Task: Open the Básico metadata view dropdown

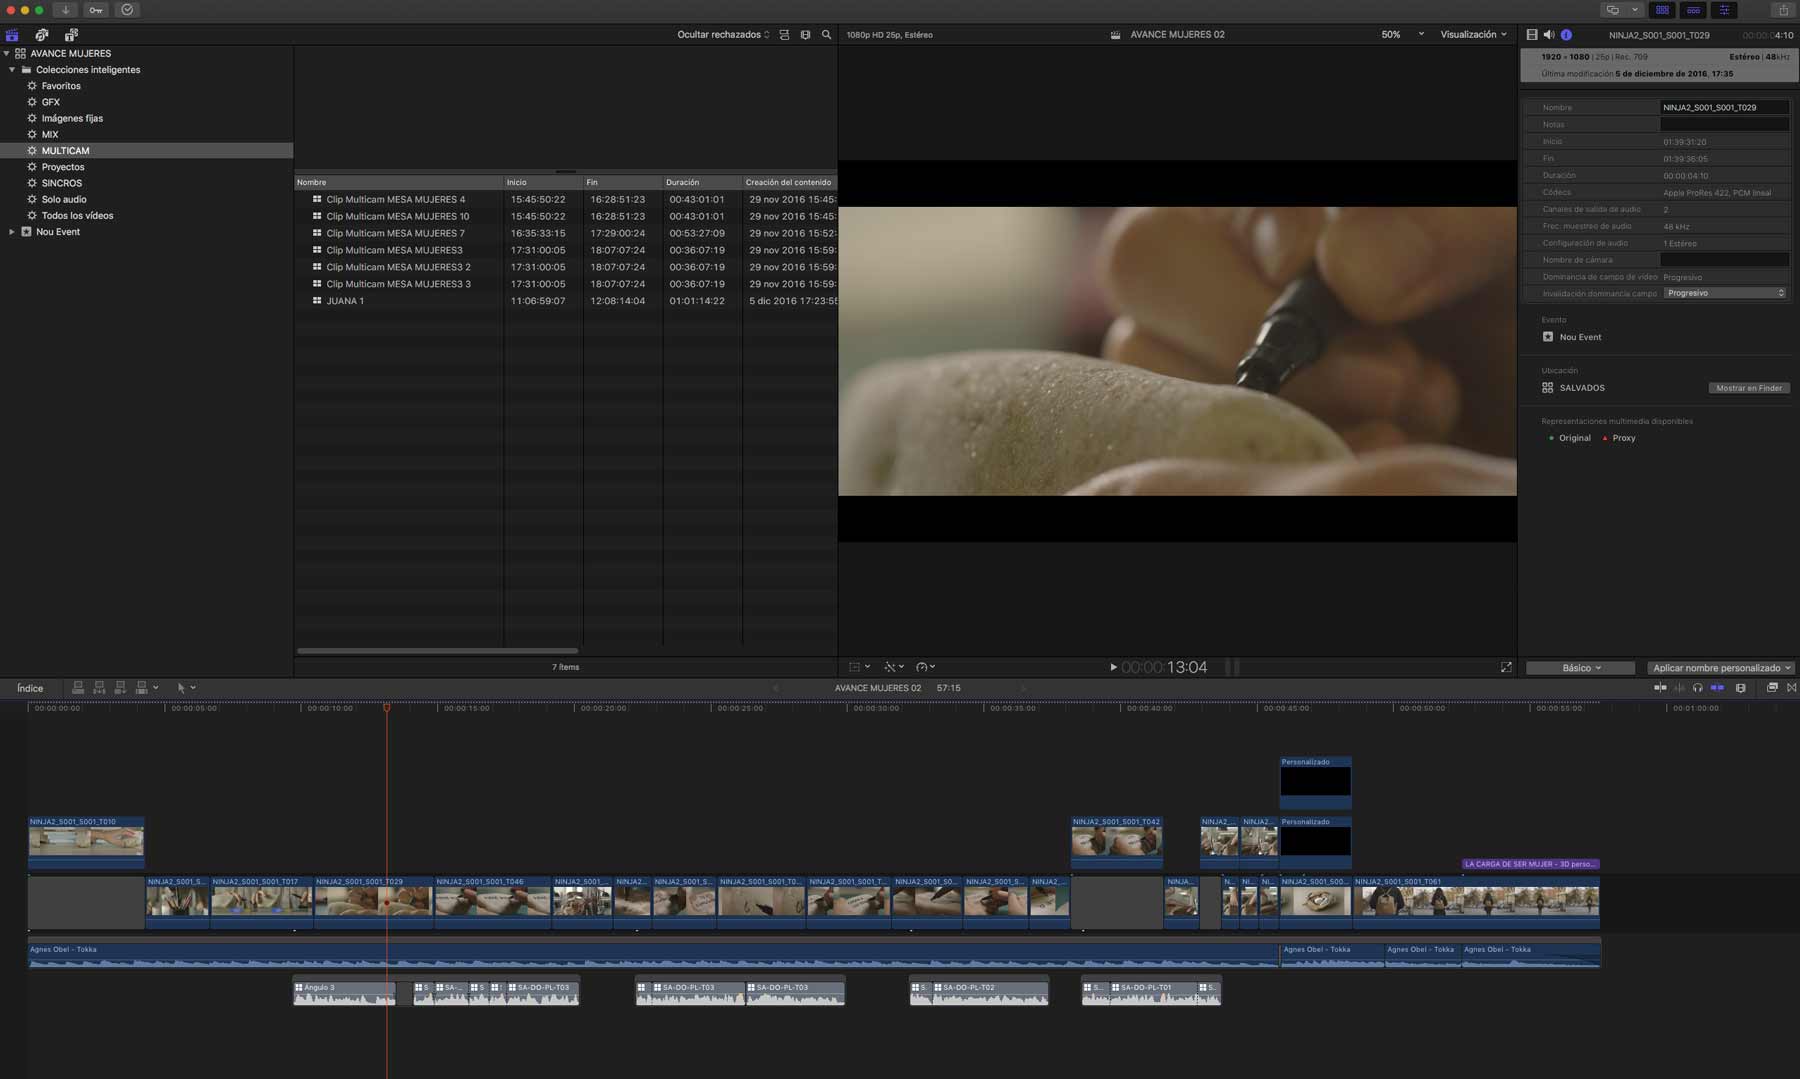Action: tap(1581, 668)
